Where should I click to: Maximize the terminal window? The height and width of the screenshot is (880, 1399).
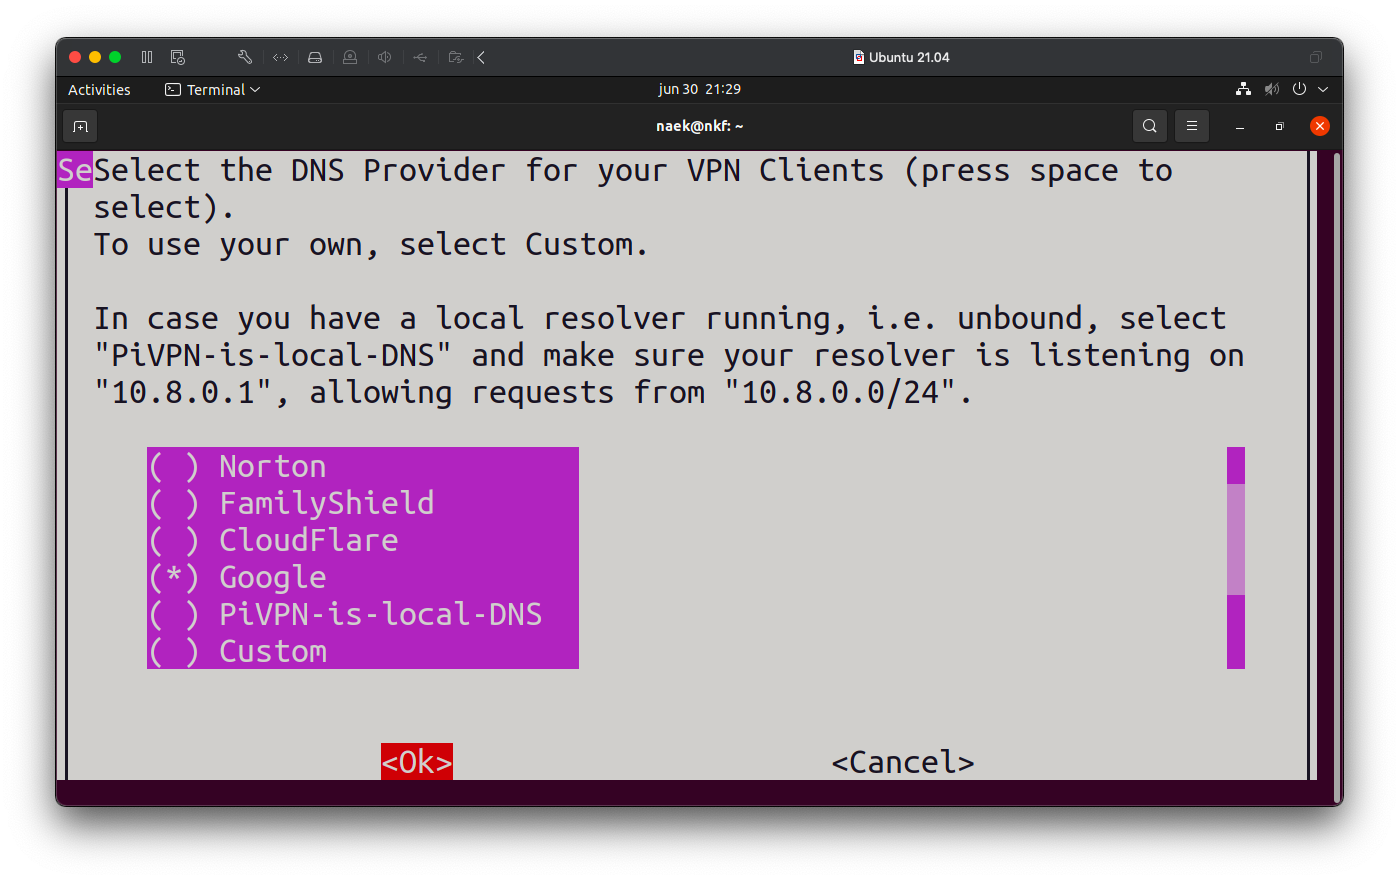[x=1279, y=127]
